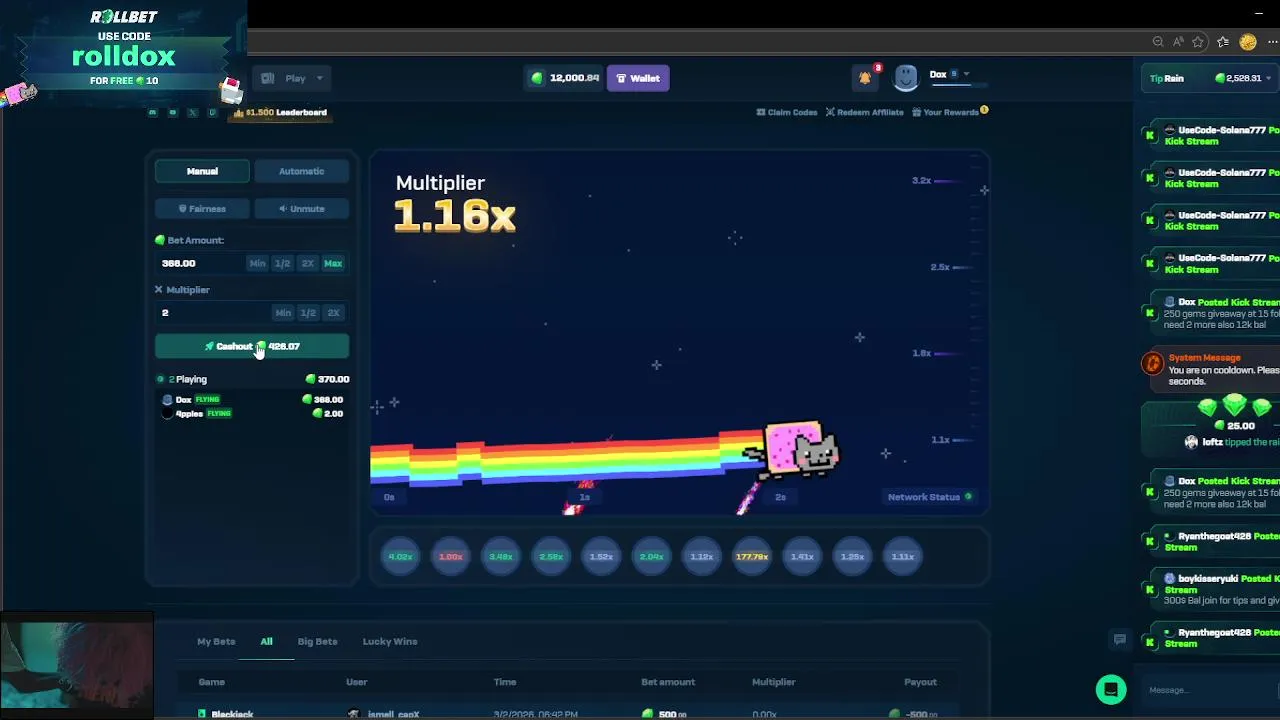Halve the multiplier with 1/2
Screen dimensions: 1280x720
pos(308,313)
